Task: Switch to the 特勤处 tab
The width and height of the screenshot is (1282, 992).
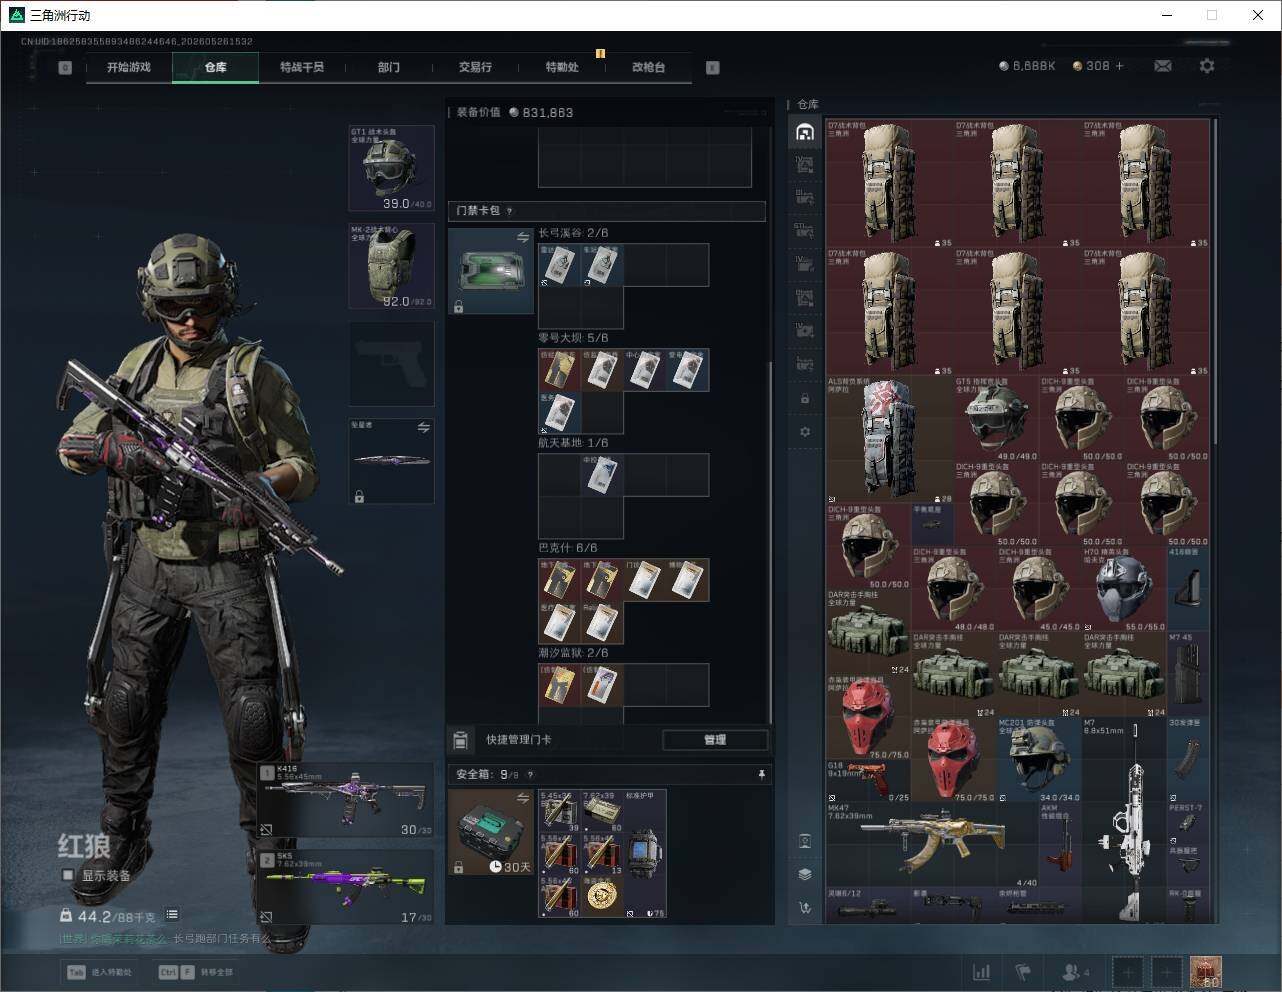Action: (562, 67)
